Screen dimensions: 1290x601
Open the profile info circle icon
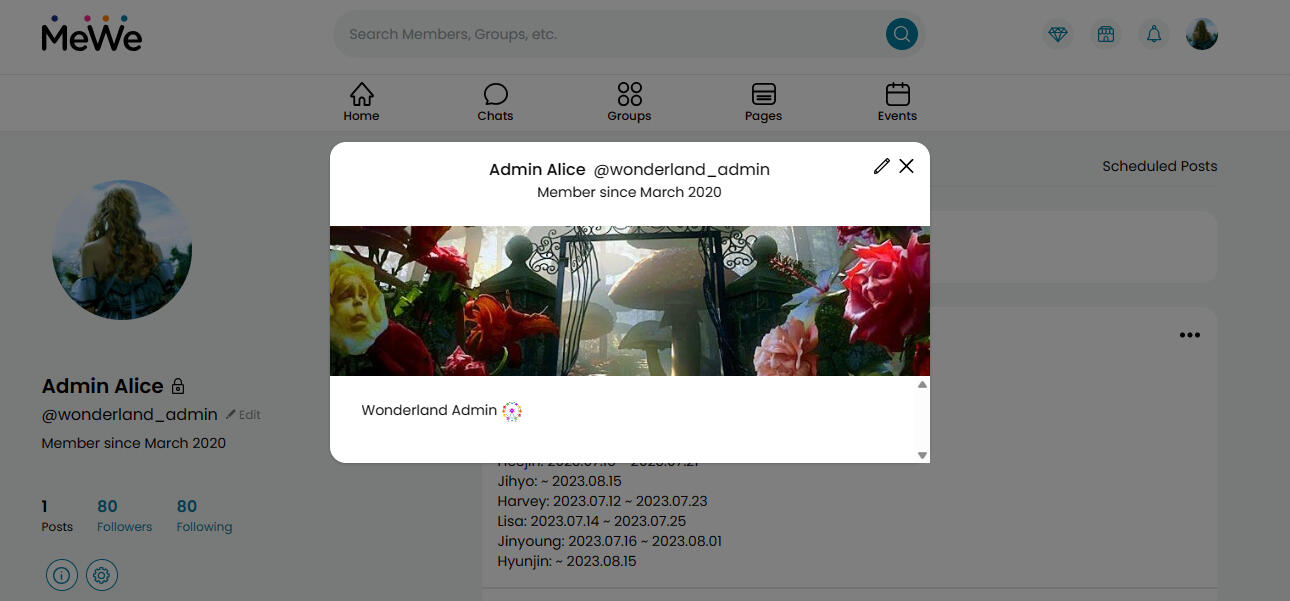pos(62,575)
